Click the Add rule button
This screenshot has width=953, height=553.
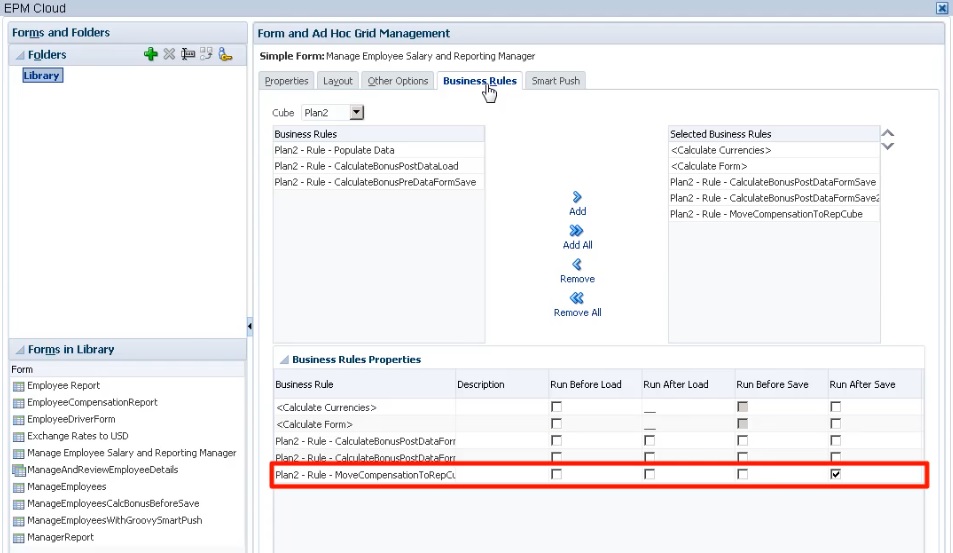577,204
